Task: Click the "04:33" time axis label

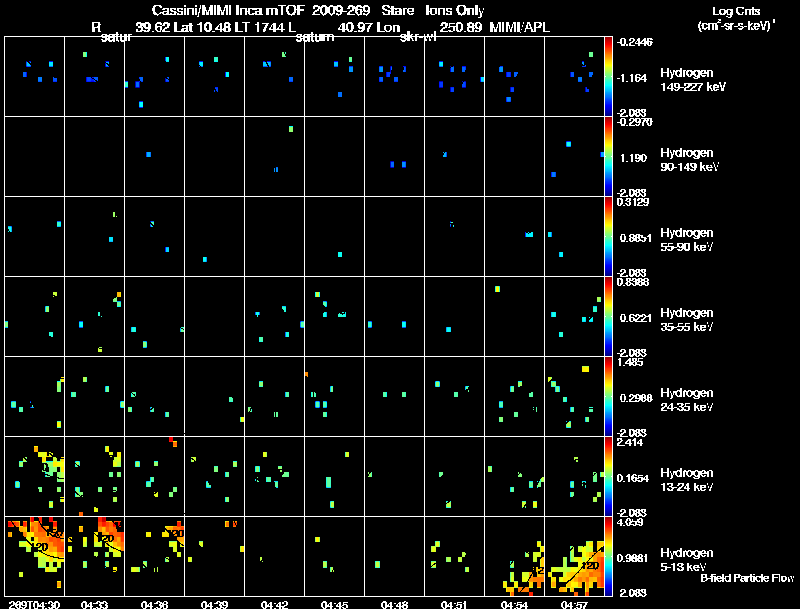Action: (94, 604)
